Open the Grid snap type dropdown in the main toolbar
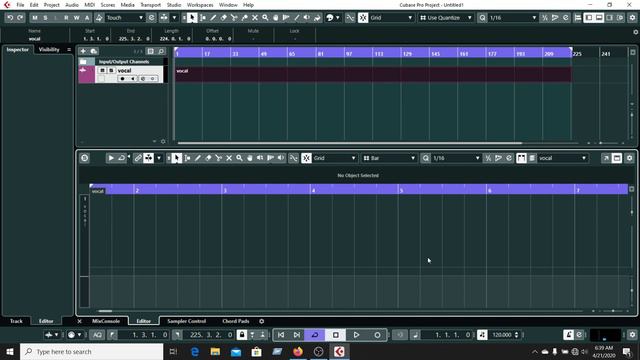 click(x=391, y=18)
